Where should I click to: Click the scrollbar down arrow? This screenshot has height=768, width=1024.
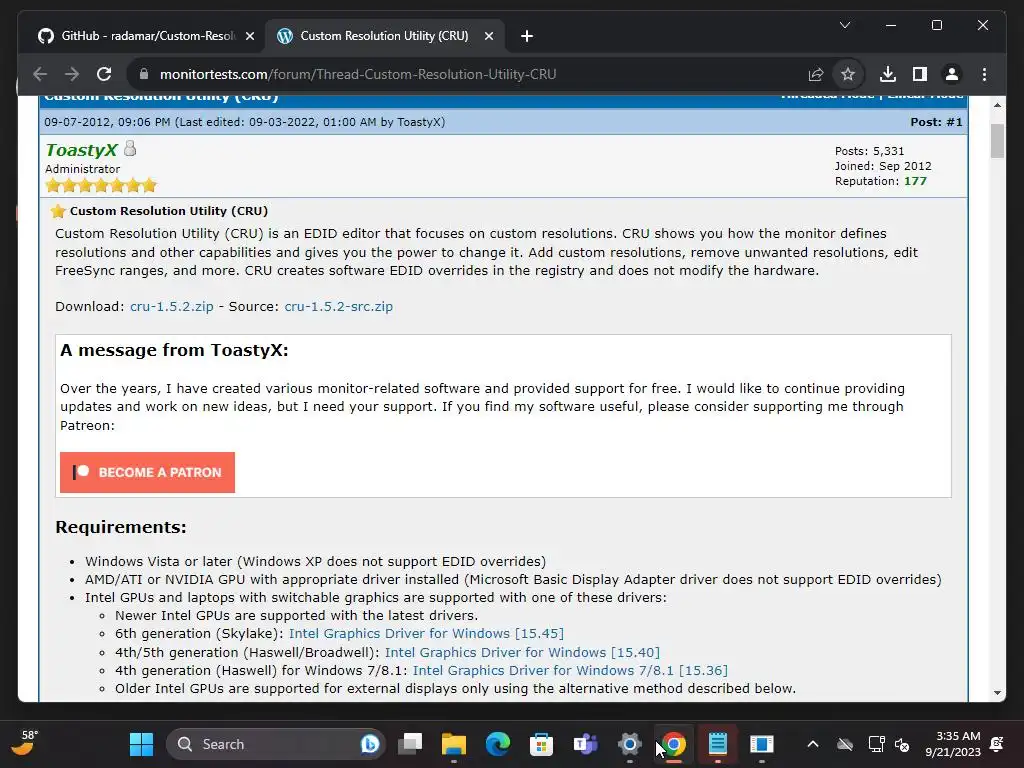click(x=997, y=693)
